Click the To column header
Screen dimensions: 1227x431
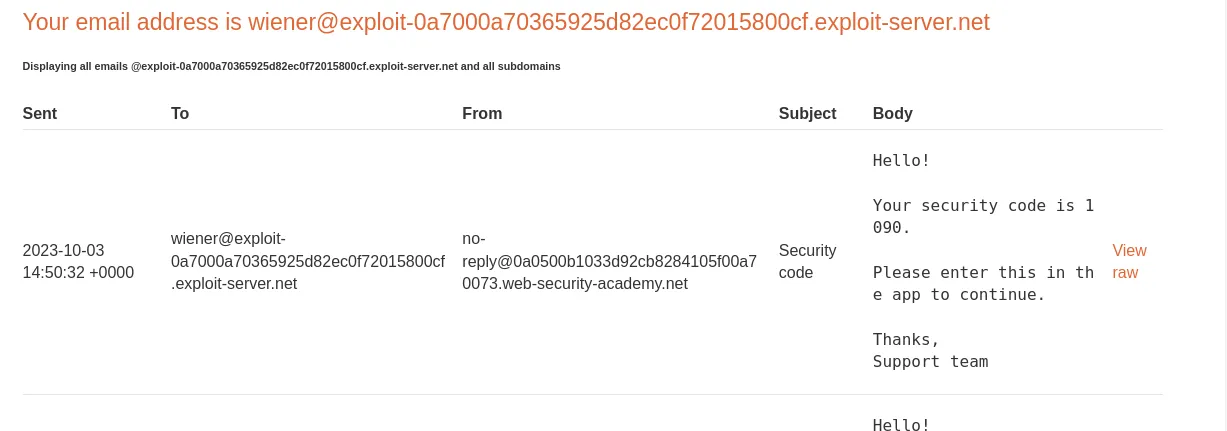(180, 114)
